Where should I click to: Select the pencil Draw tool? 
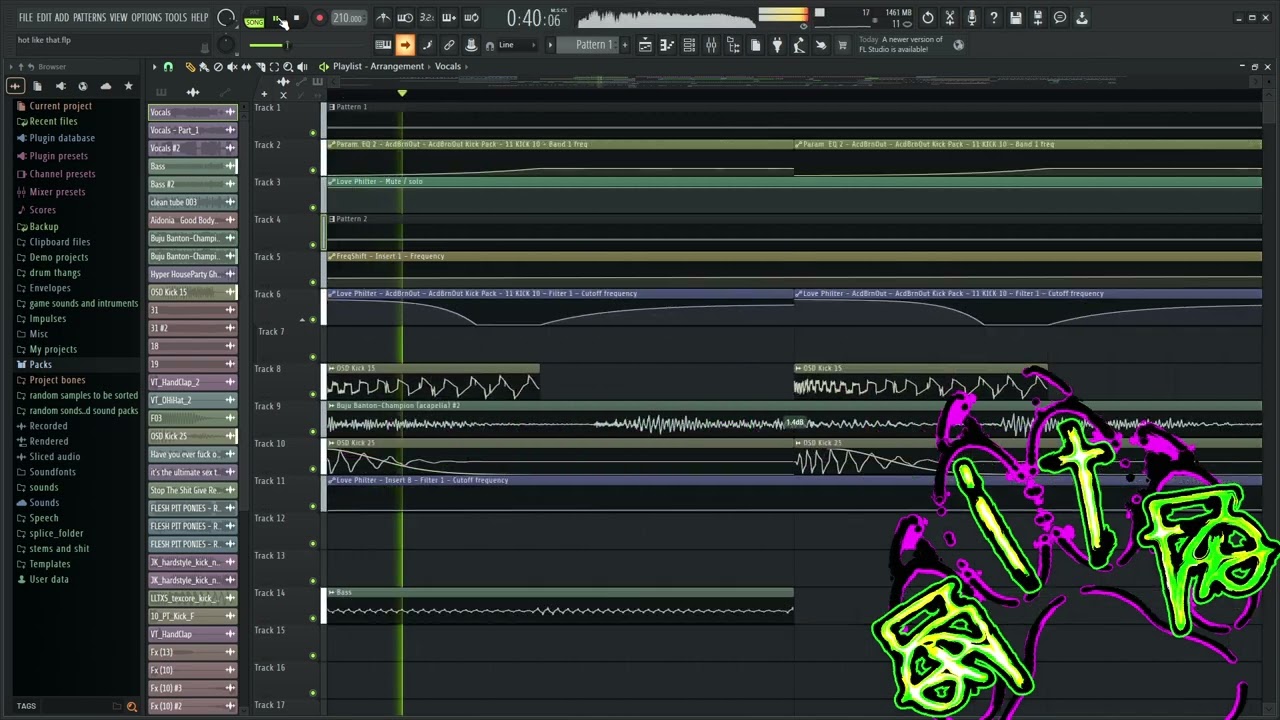(190, 67)
